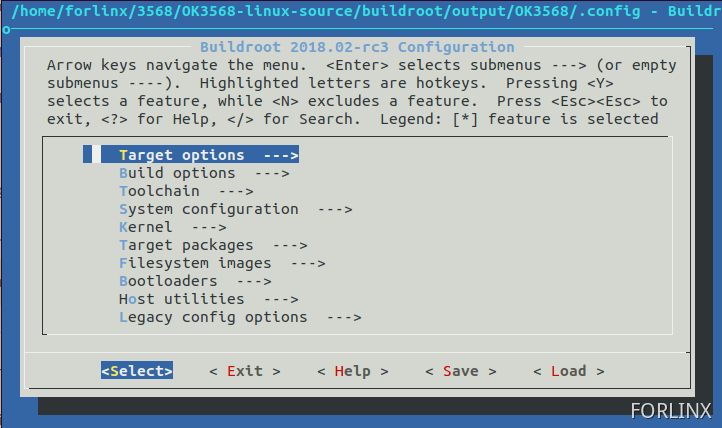Open Help from the bottom bar
The width and height of the screenshot is (722, 428).
click(352, 371)
